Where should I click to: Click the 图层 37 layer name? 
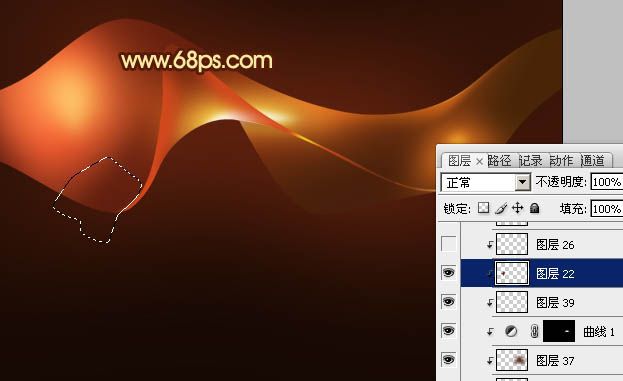(555, 361)
